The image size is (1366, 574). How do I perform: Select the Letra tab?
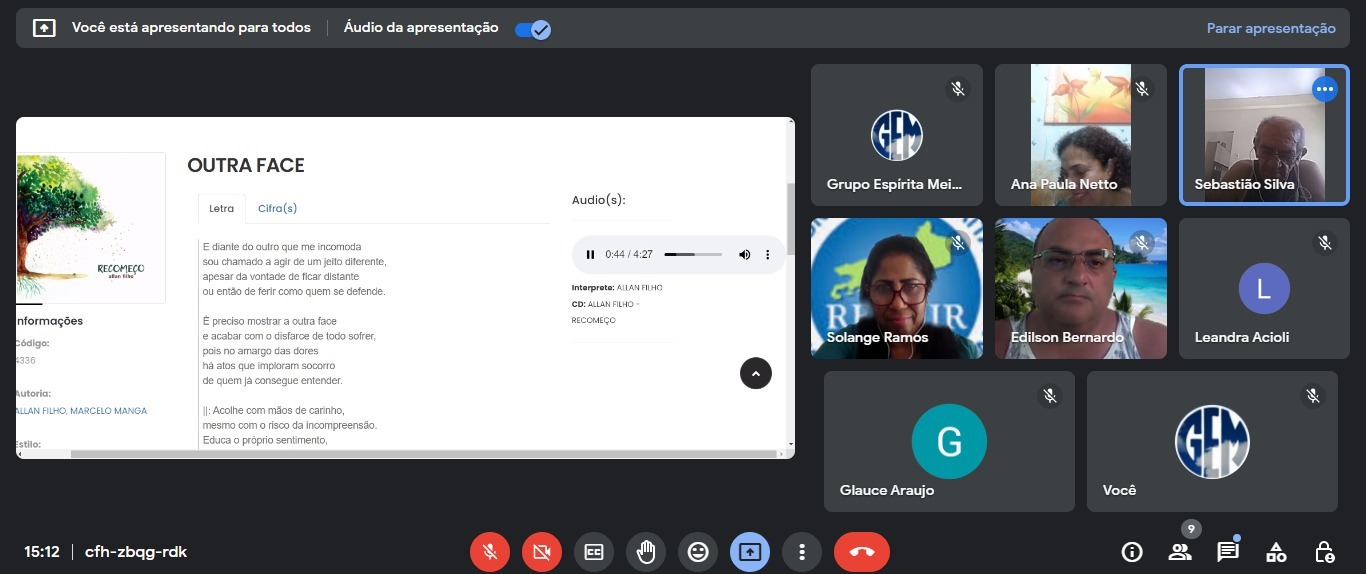pos(221,209)
